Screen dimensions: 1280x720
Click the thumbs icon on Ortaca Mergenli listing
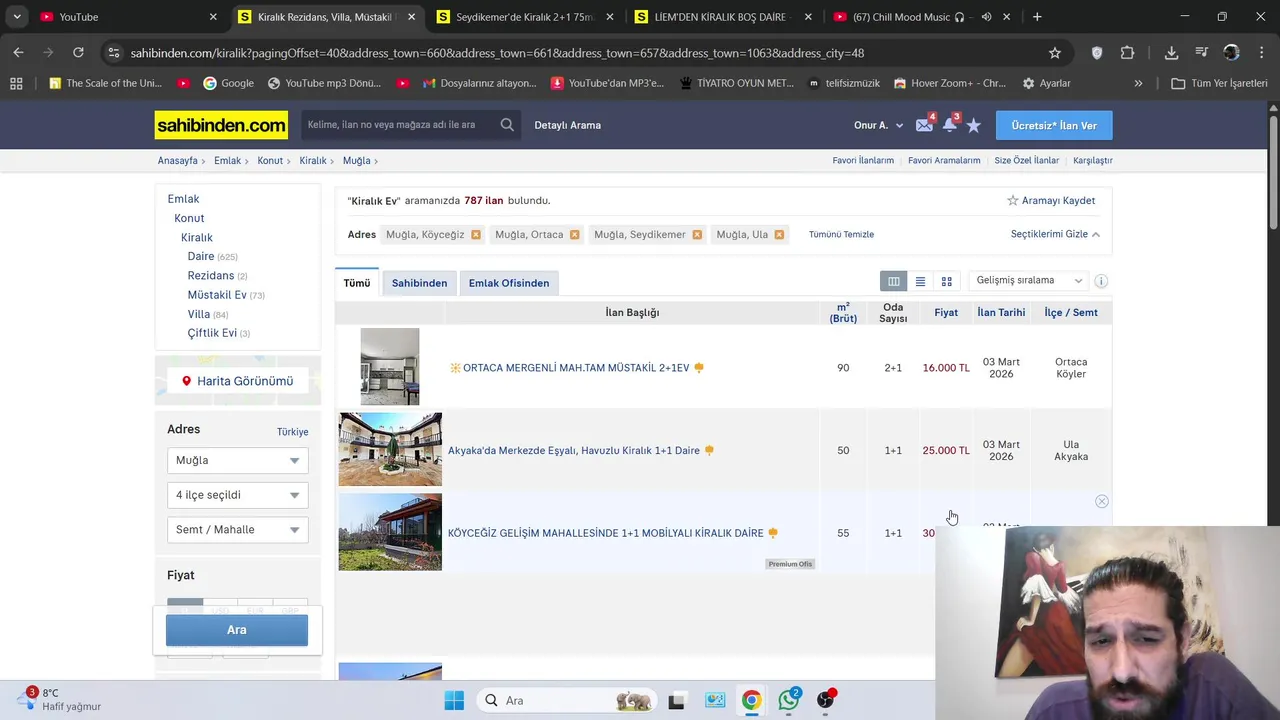point(699,368)
